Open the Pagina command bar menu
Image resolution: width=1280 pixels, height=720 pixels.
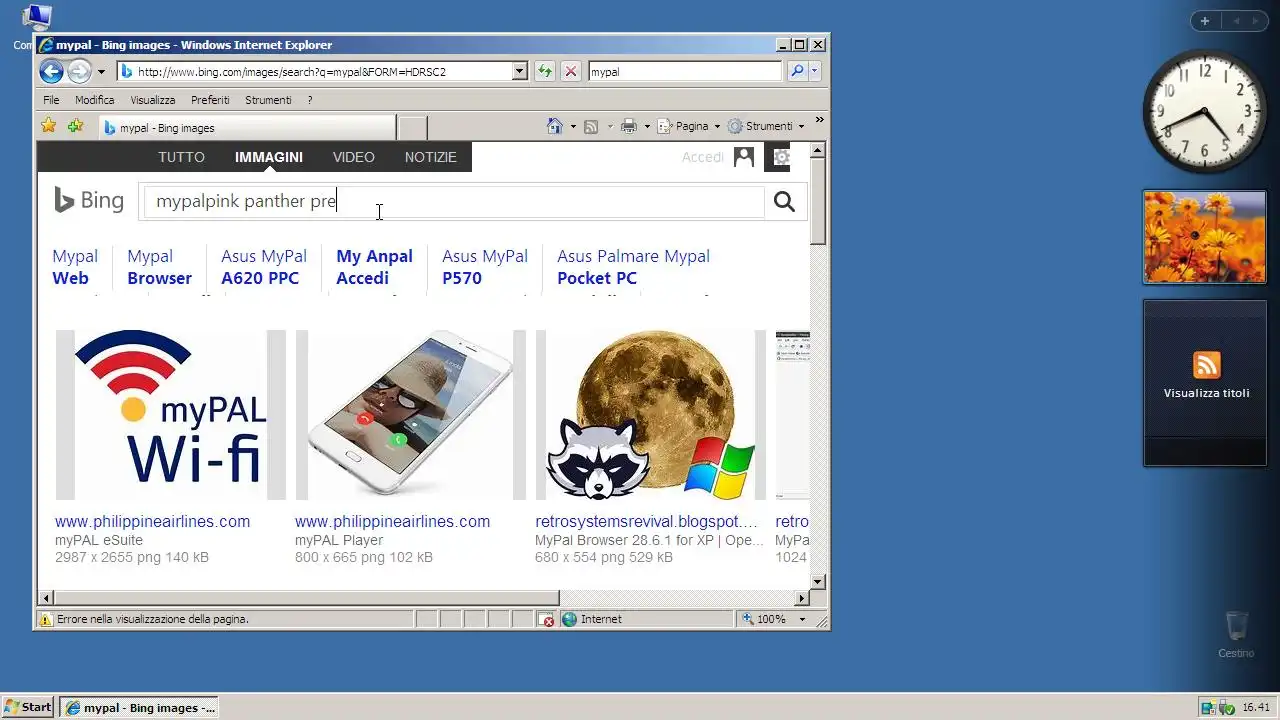point(689,126)
